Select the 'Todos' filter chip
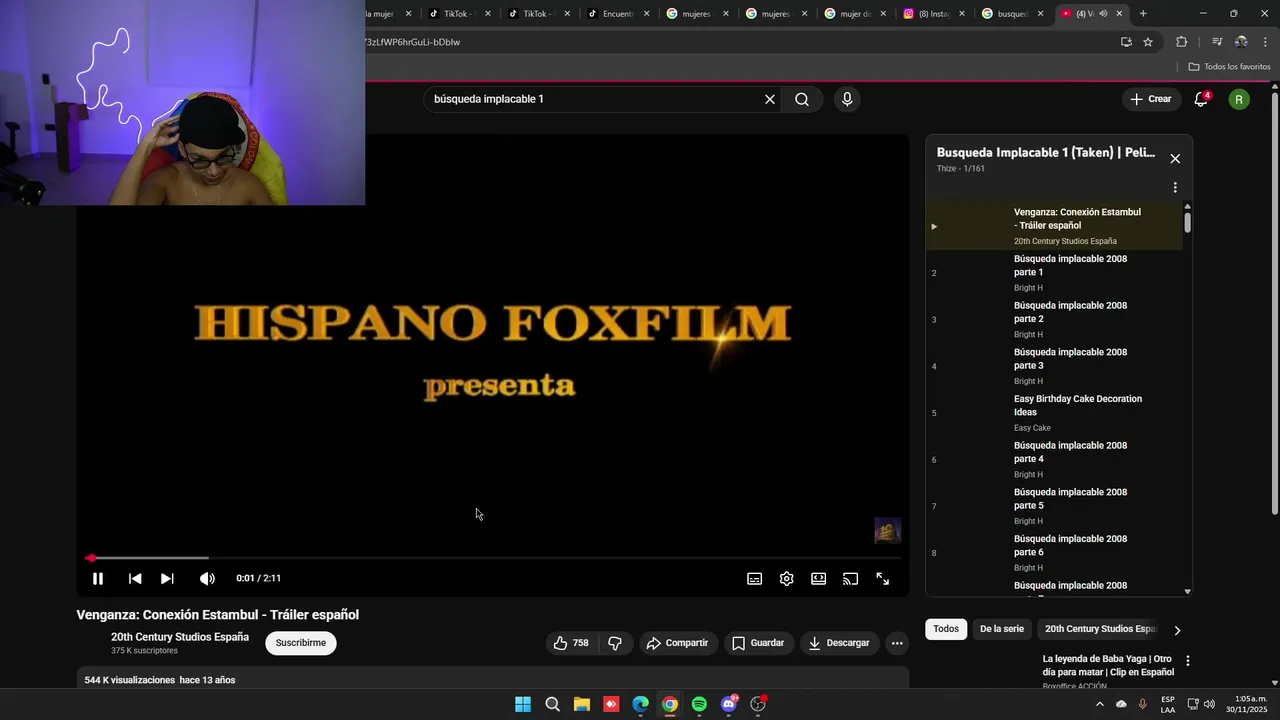 click(946, 629)
